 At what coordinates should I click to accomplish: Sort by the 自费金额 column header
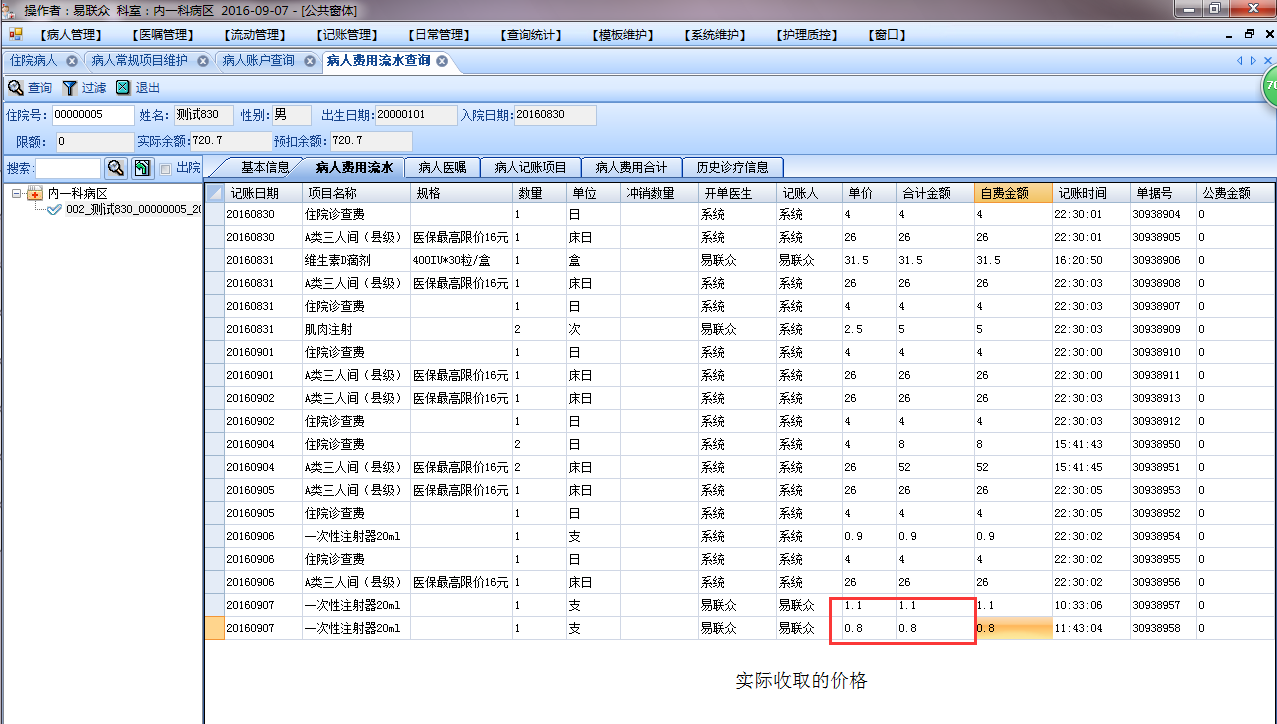coord(1013,193)
